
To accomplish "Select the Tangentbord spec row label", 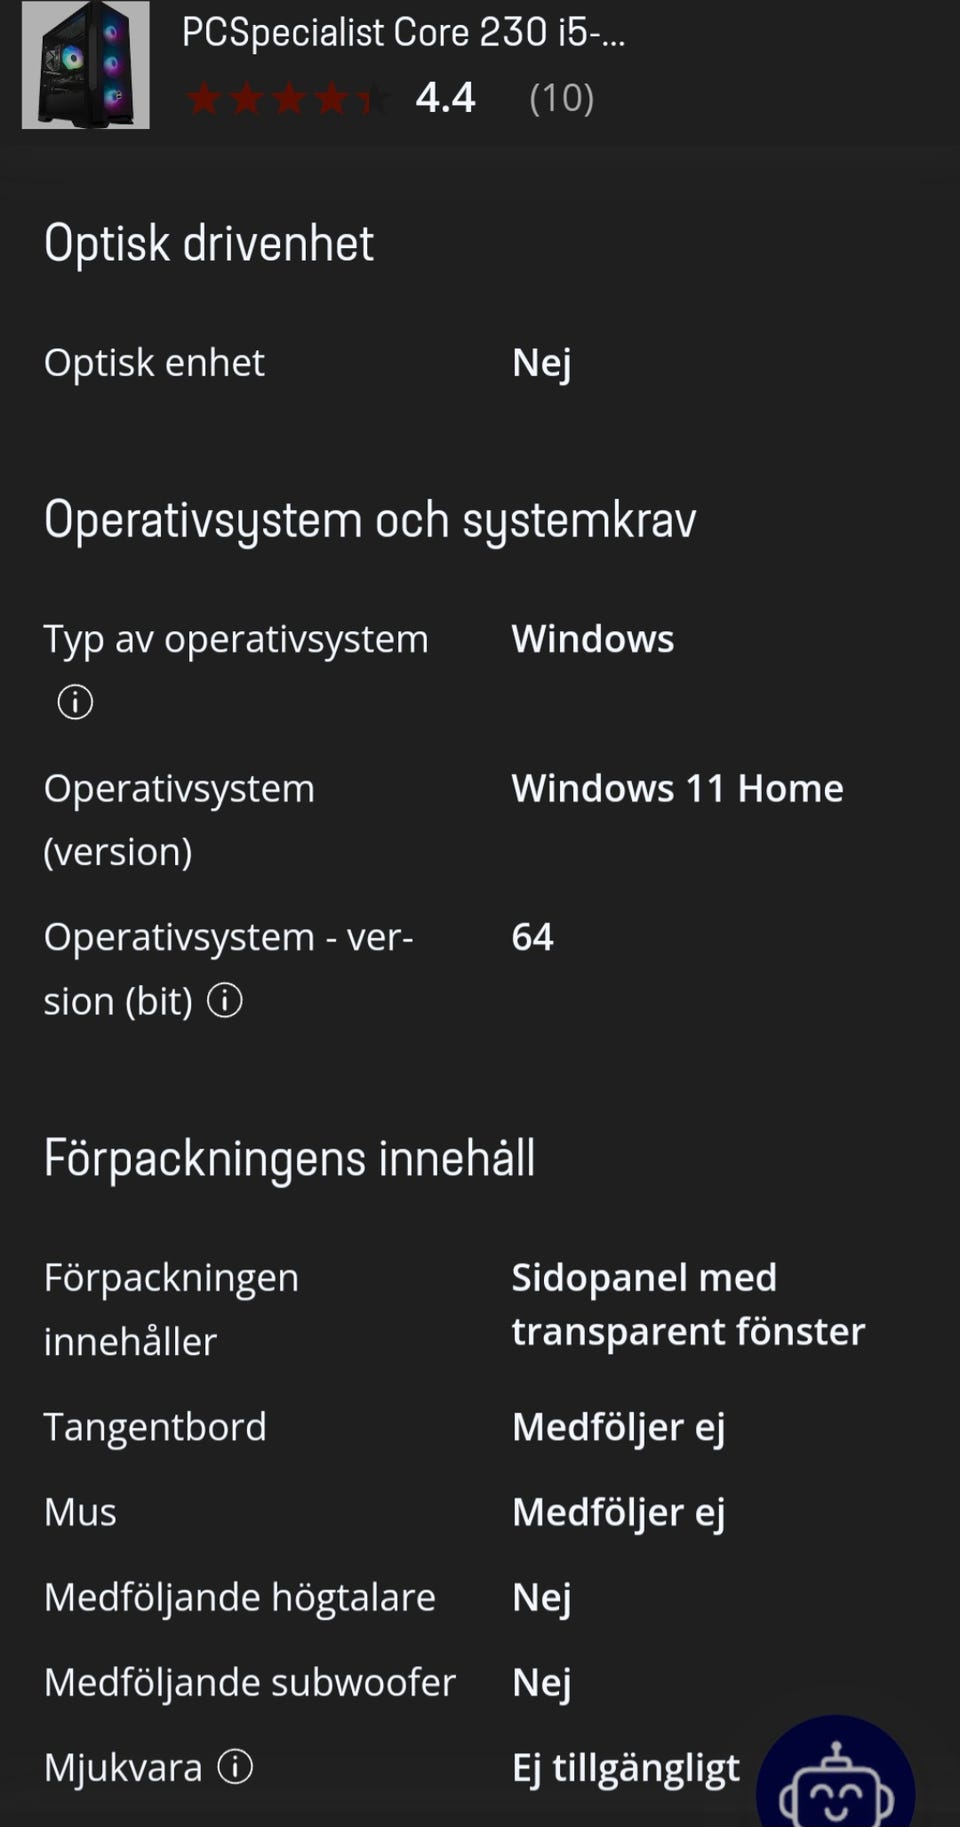I will [155, 1427].
